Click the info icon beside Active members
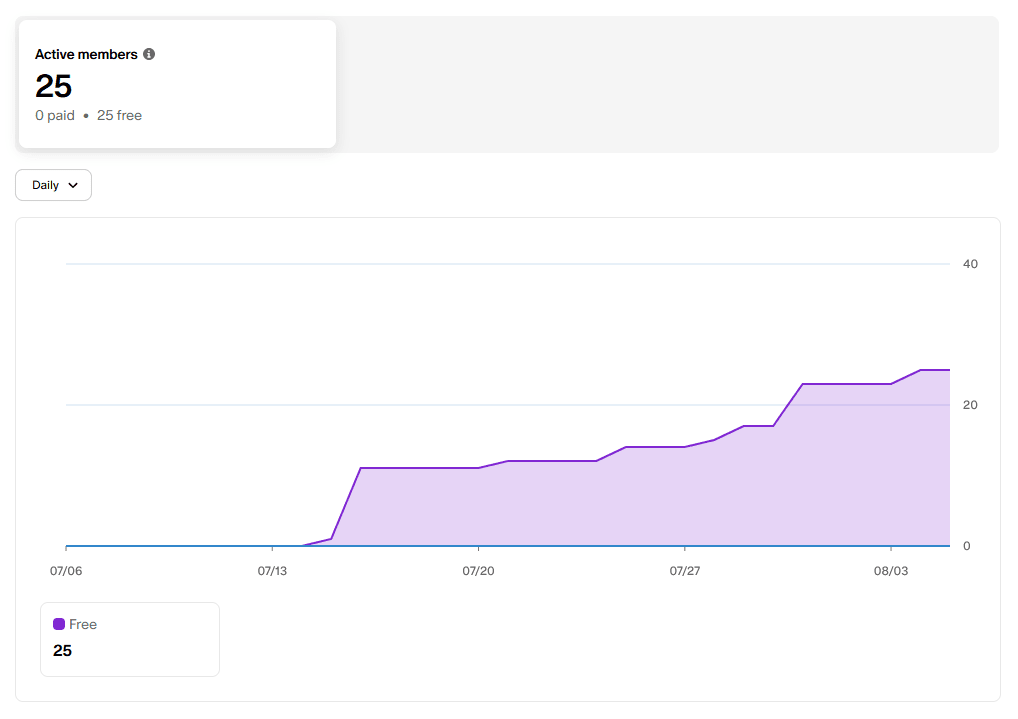 149,54
